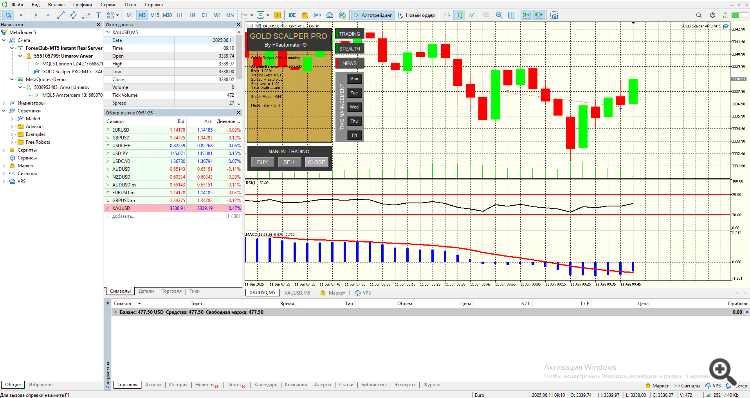The width and height of the screenshot is (750, 398).
Task: Click the yellow dollar color icon
Action: (277, 15)
